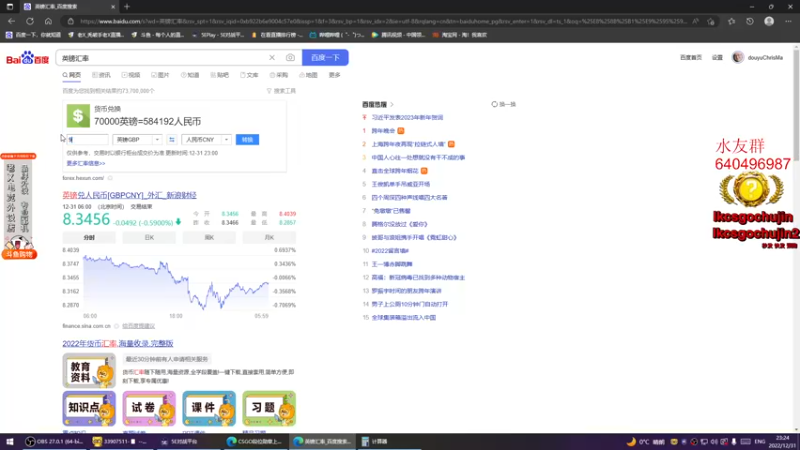
Task: Switch to the 知道 tab
Action: point(190,75)
